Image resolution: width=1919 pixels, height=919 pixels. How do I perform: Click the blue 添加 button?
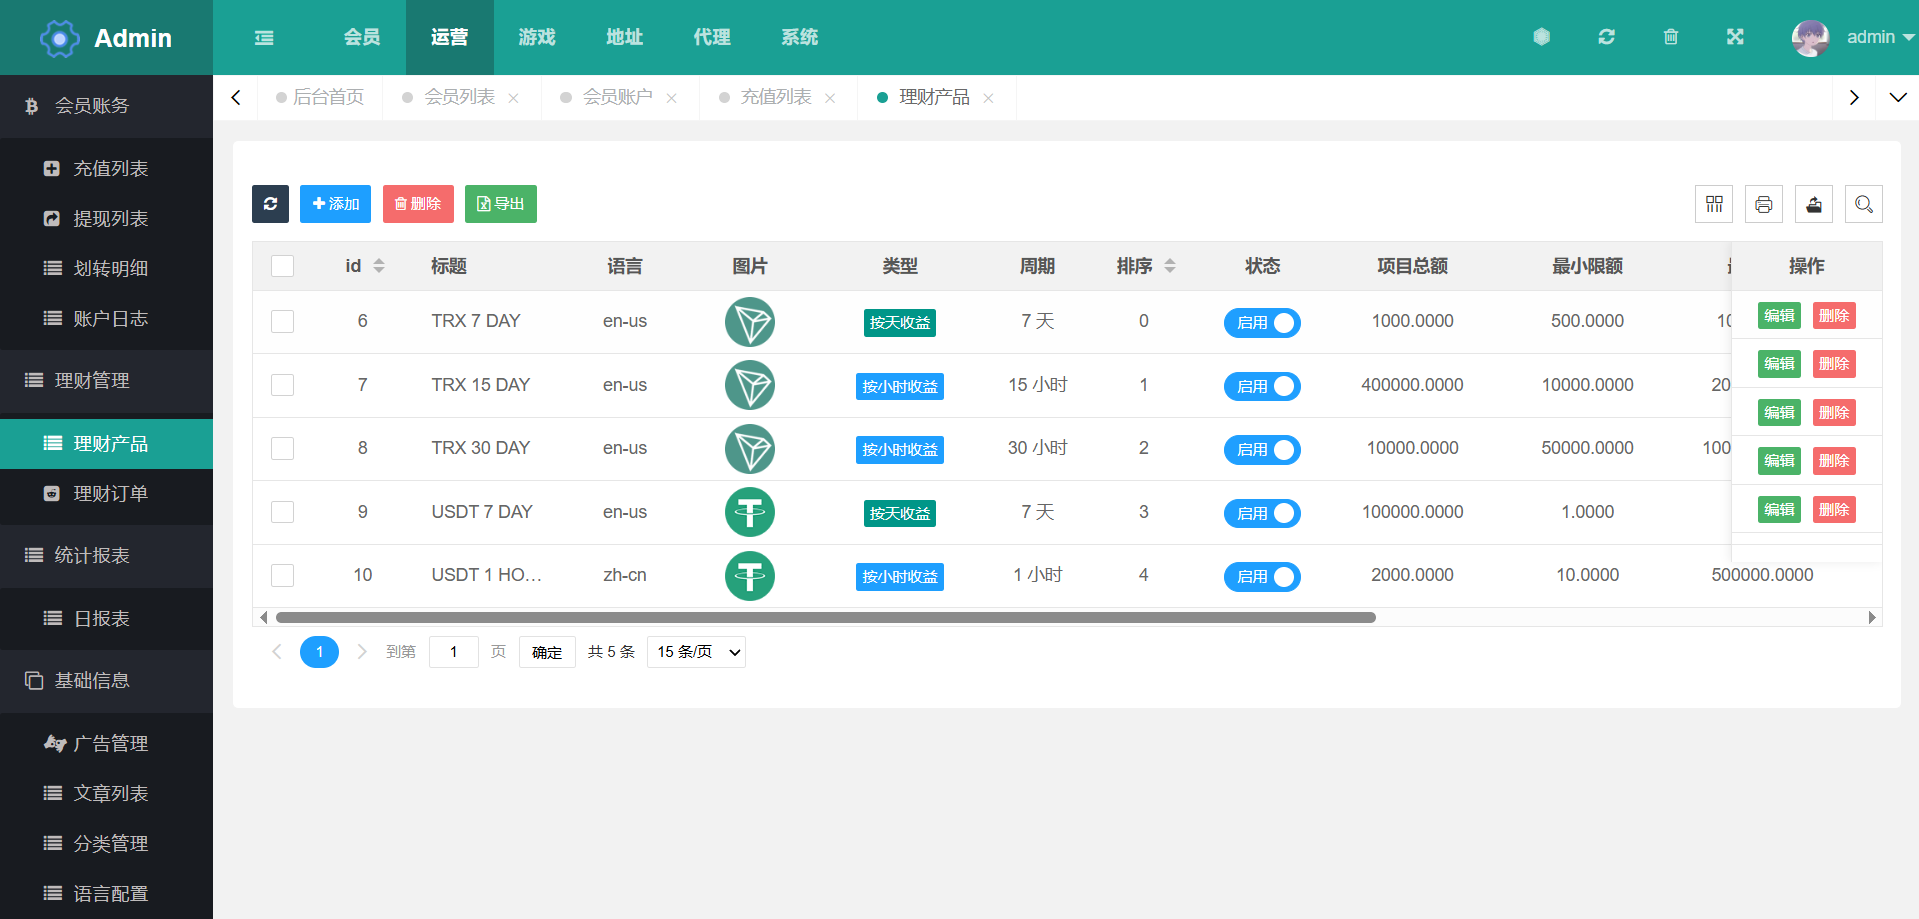pyautogui.click(x=335, y=204)
